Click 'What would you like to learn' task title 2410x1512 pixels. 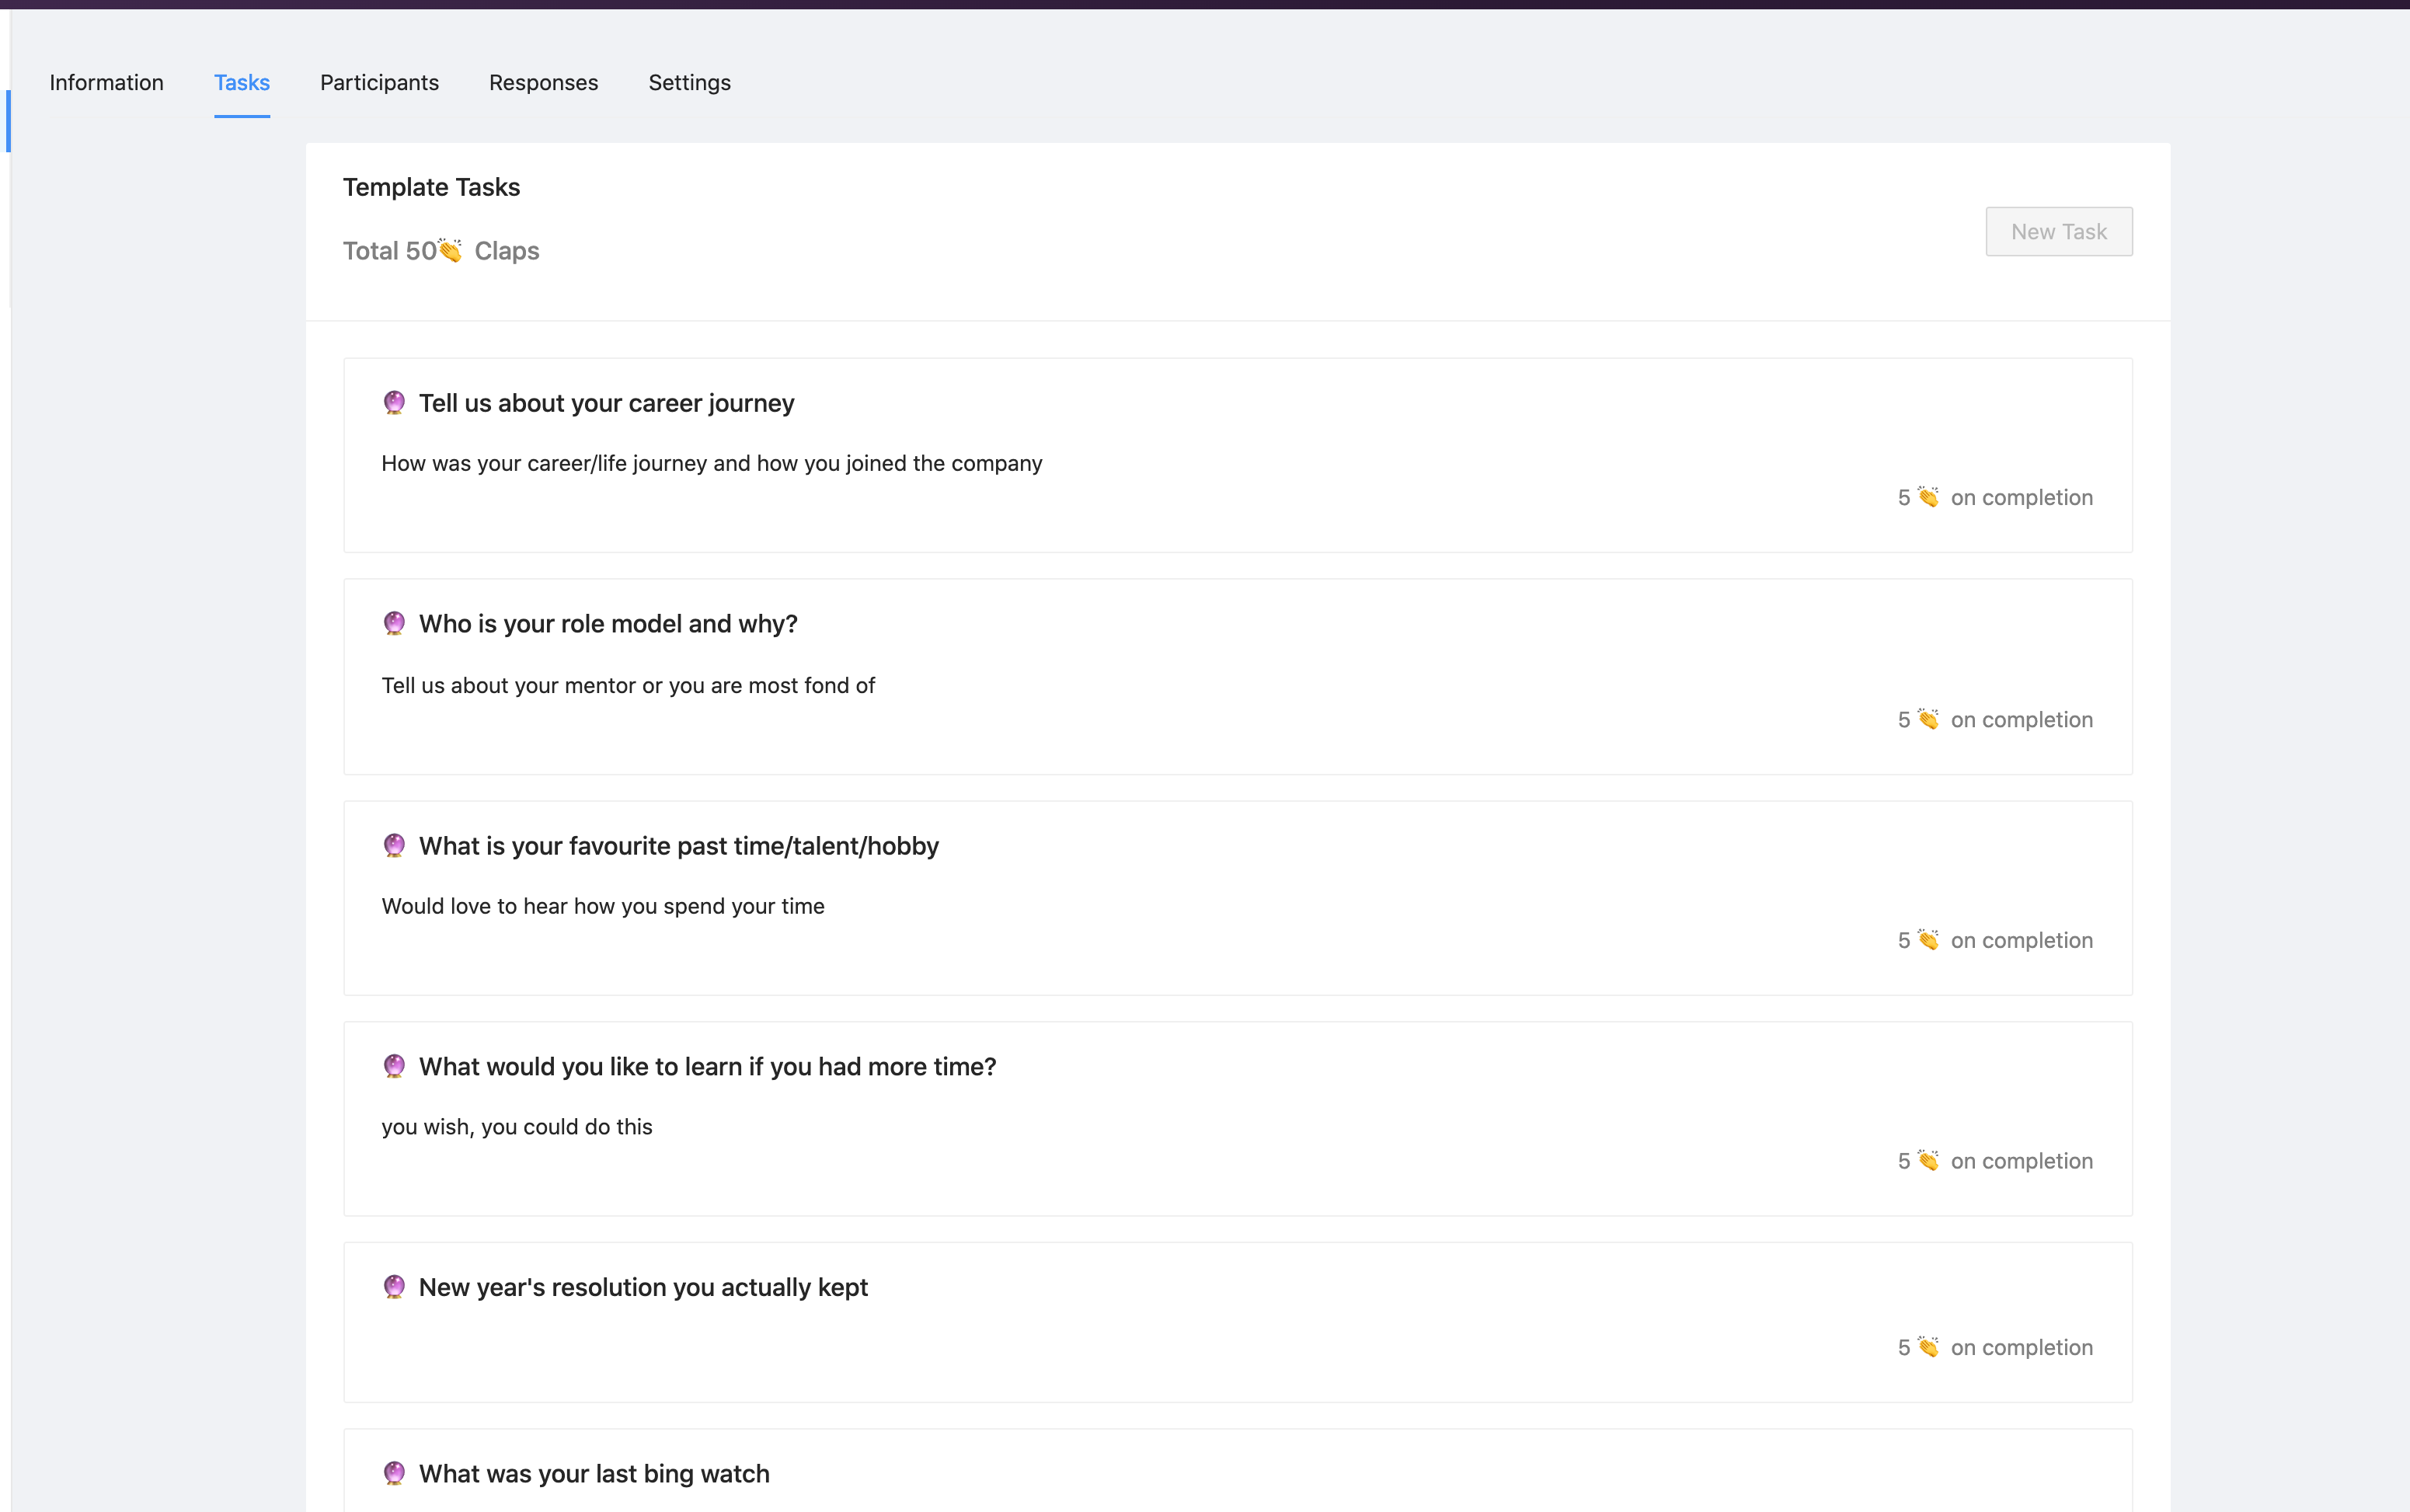click(x=707, y=1066)
